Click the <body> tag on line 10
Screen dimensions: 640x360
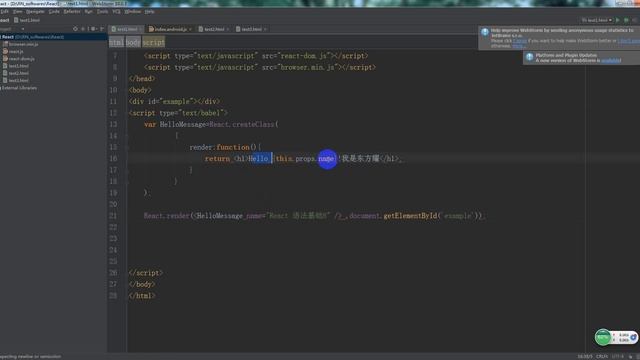point(140,90)
